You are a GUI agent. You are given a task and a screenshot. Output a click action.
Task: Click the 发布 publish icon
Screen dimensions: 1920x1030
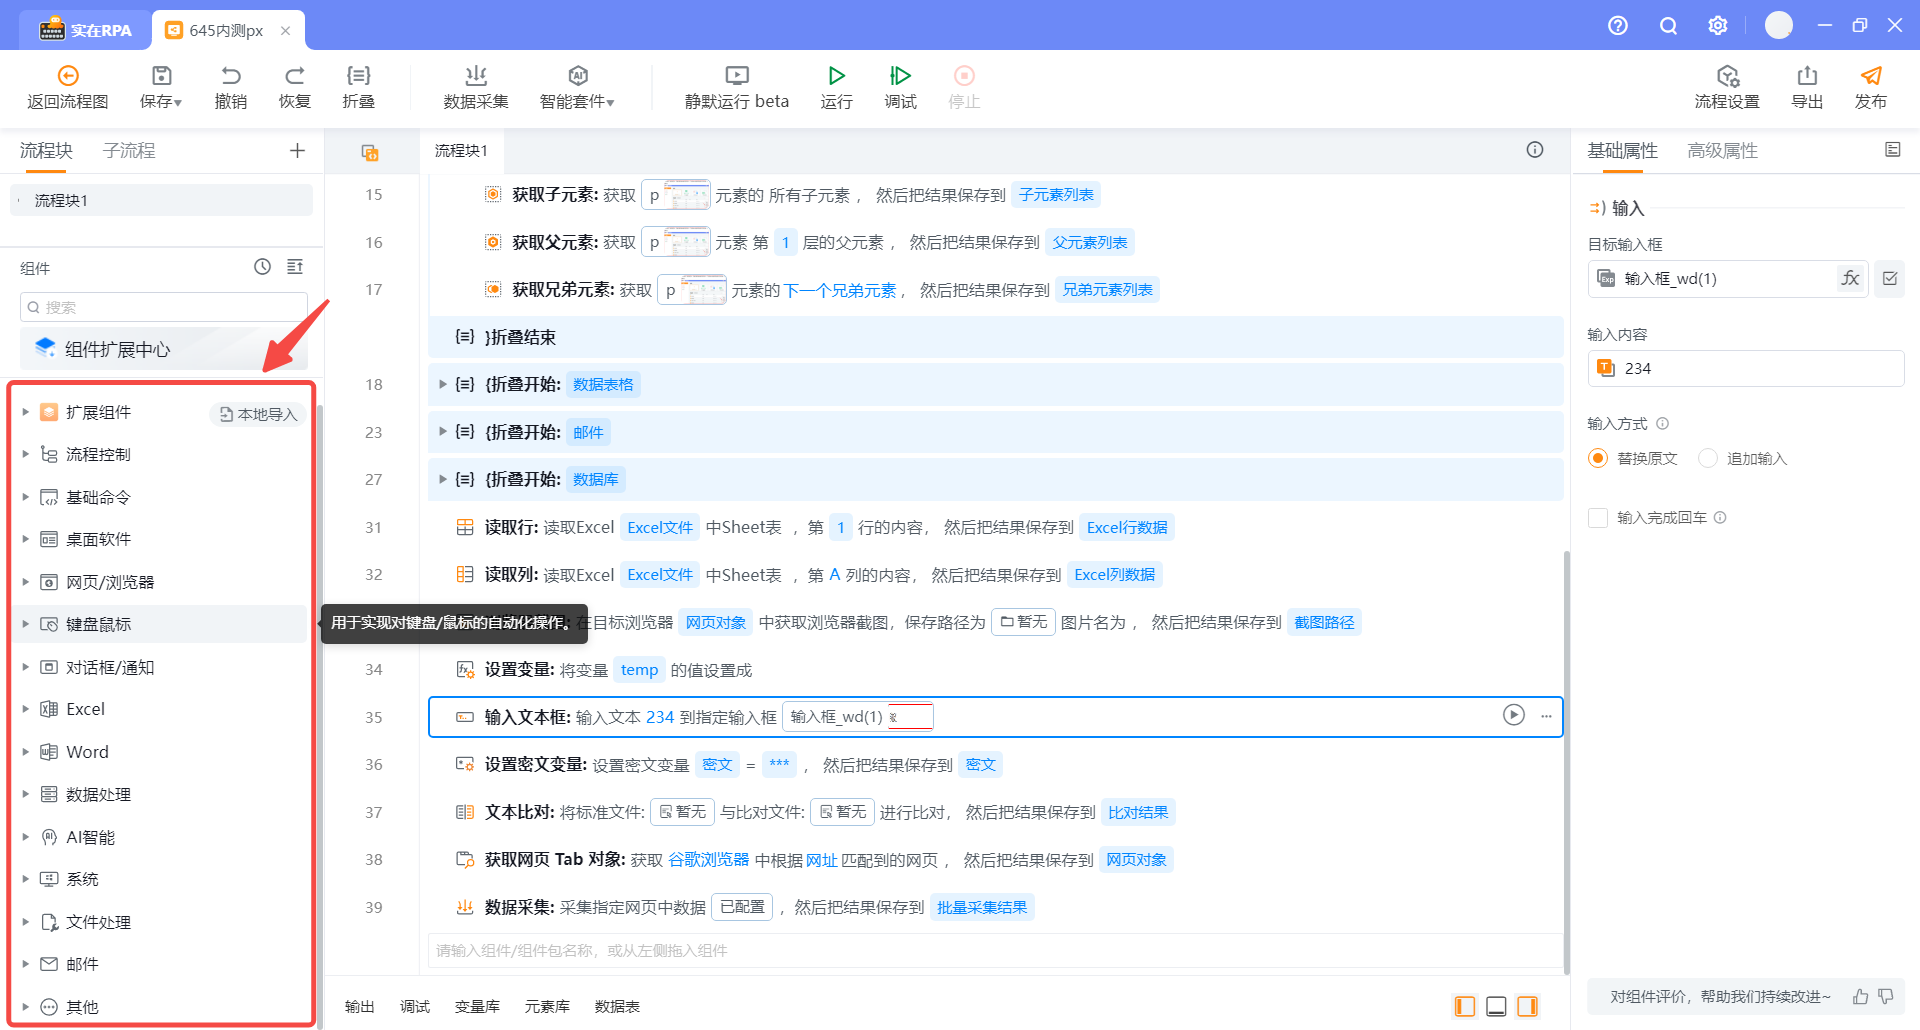pyautogui.click(x=1870, y=76)
